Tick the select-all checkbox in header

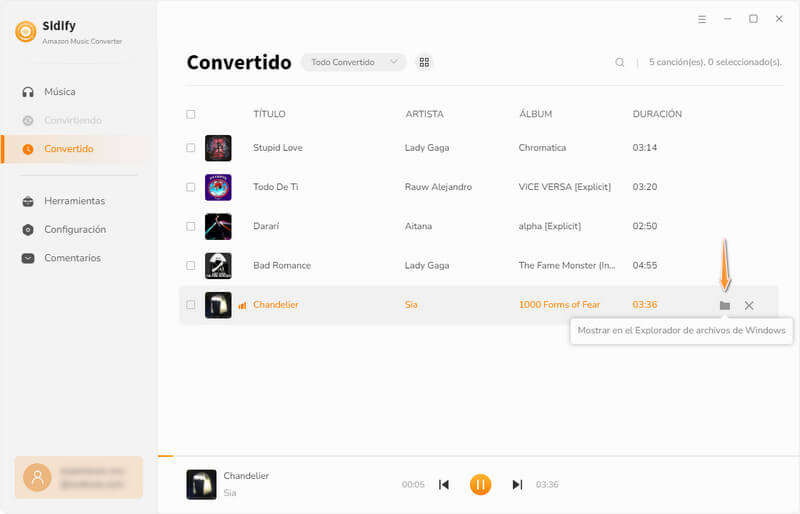[191, 114]
